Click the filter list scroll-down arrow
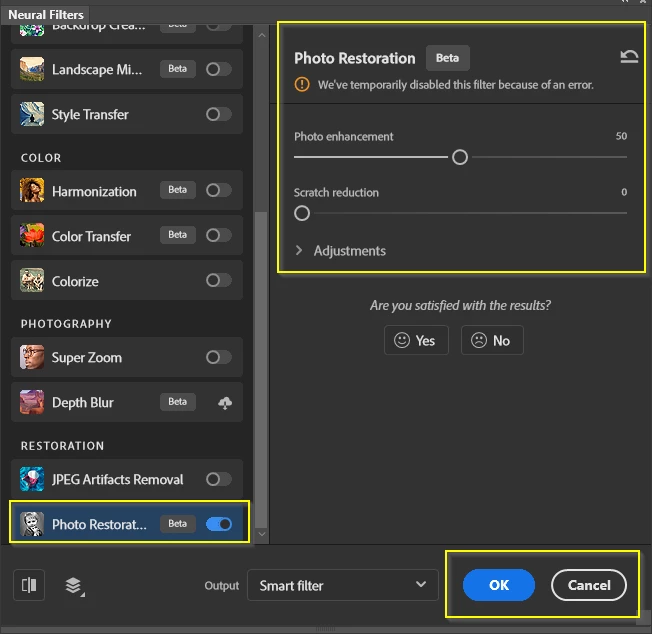This screenshot has height=634, width=652. pos(262,534)
